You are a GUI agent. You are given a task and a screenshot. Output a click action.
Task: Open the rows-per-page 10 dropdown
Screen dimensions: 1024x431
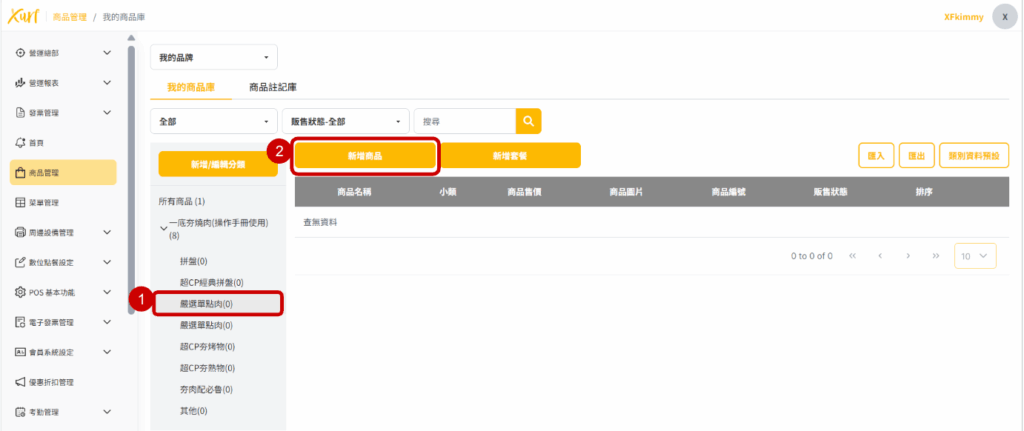pos(975,256)
